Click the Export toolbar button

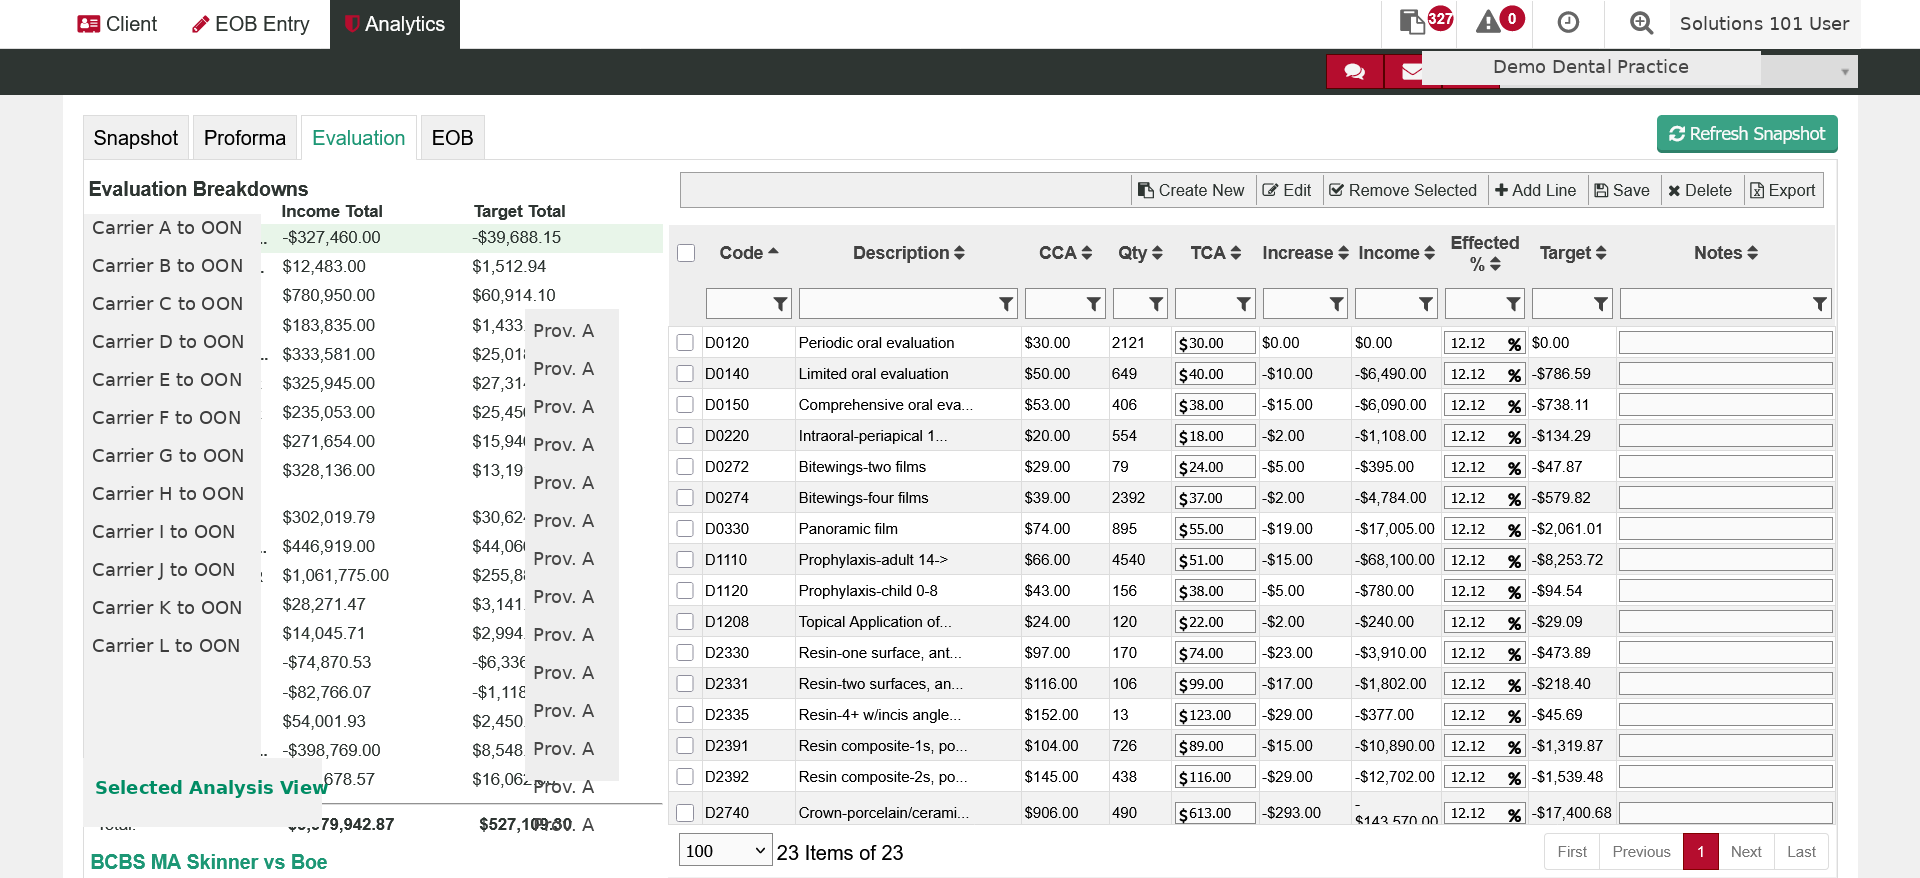[x=1783, y=190]
